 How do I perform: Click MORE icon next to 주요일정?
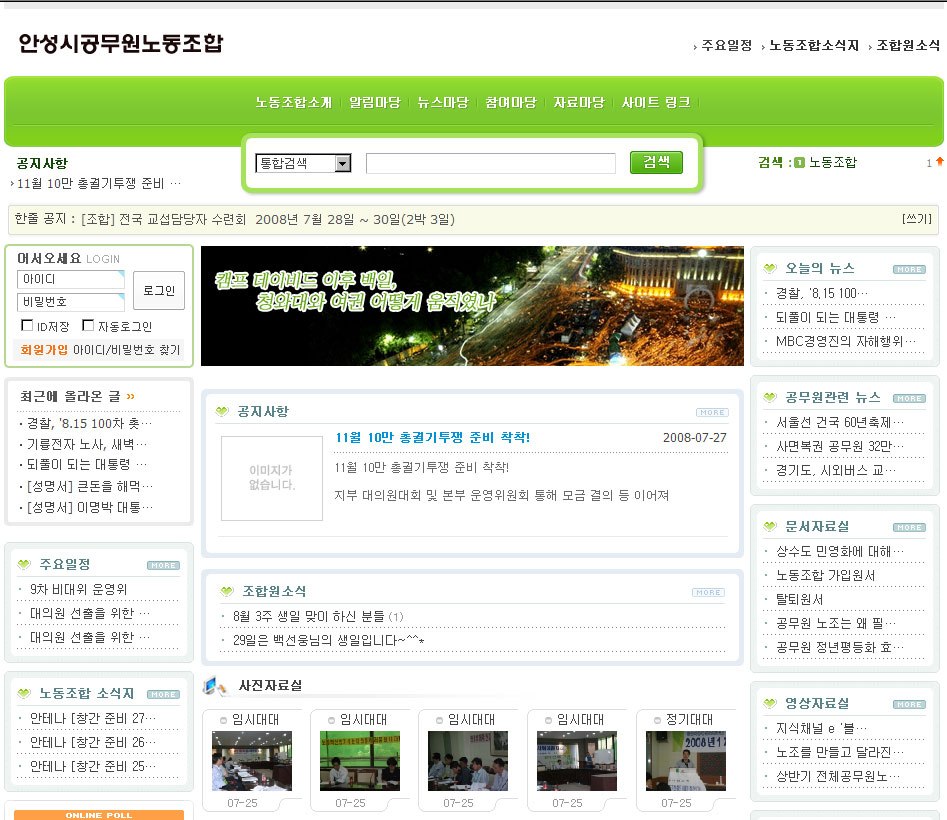coord(163,565)
